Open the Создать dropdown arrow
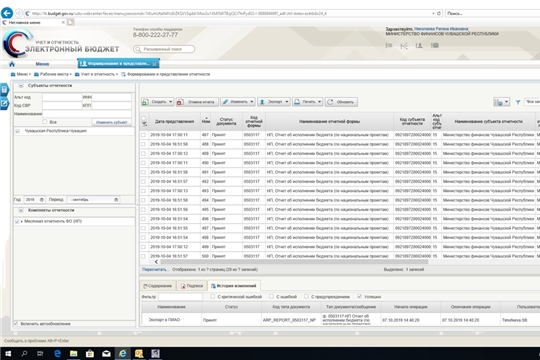This screenshot has width=540, height=360. pos(170,102)
